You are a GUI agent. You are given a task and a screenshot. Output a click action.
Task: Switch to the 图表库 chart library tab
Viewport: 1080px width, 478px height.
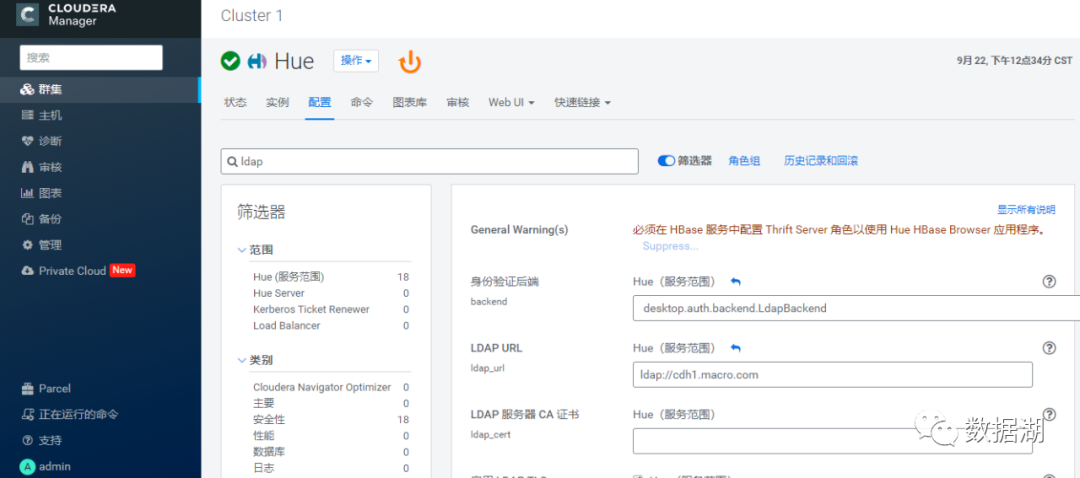click(x=410, y=103)
